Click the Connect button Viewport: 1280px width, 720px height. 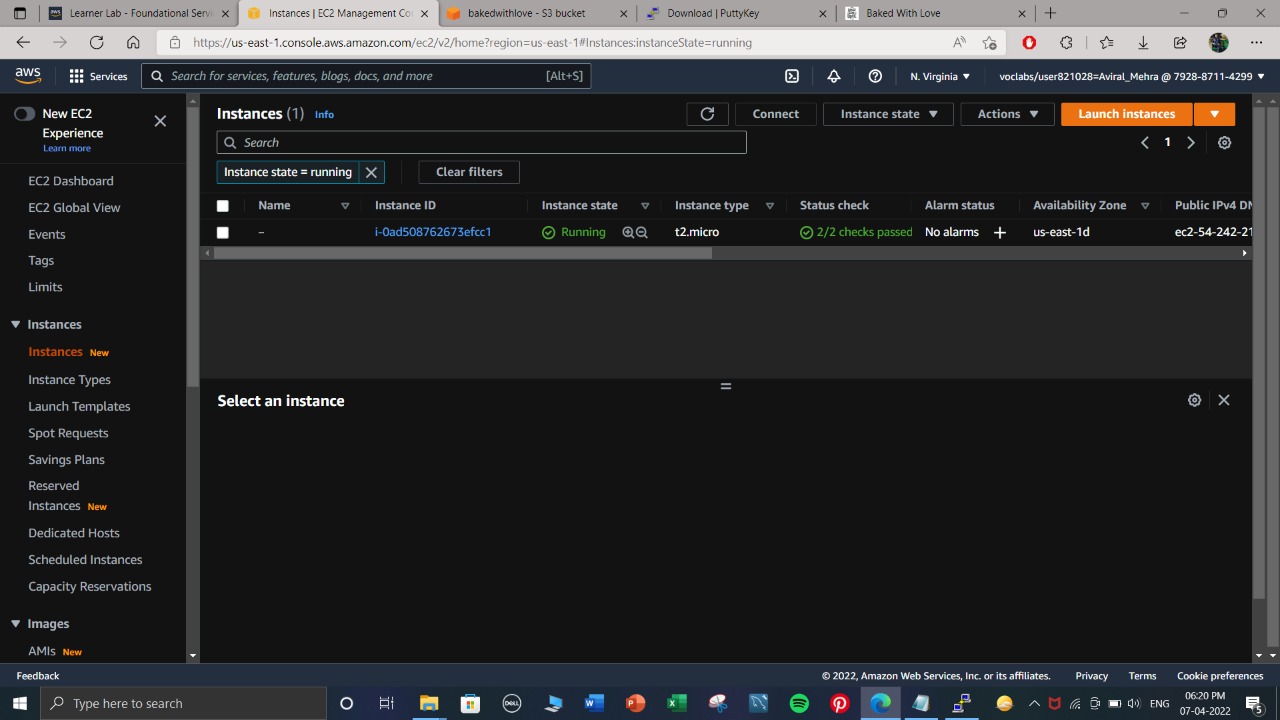pyautogui.click(x=776, y=114)
